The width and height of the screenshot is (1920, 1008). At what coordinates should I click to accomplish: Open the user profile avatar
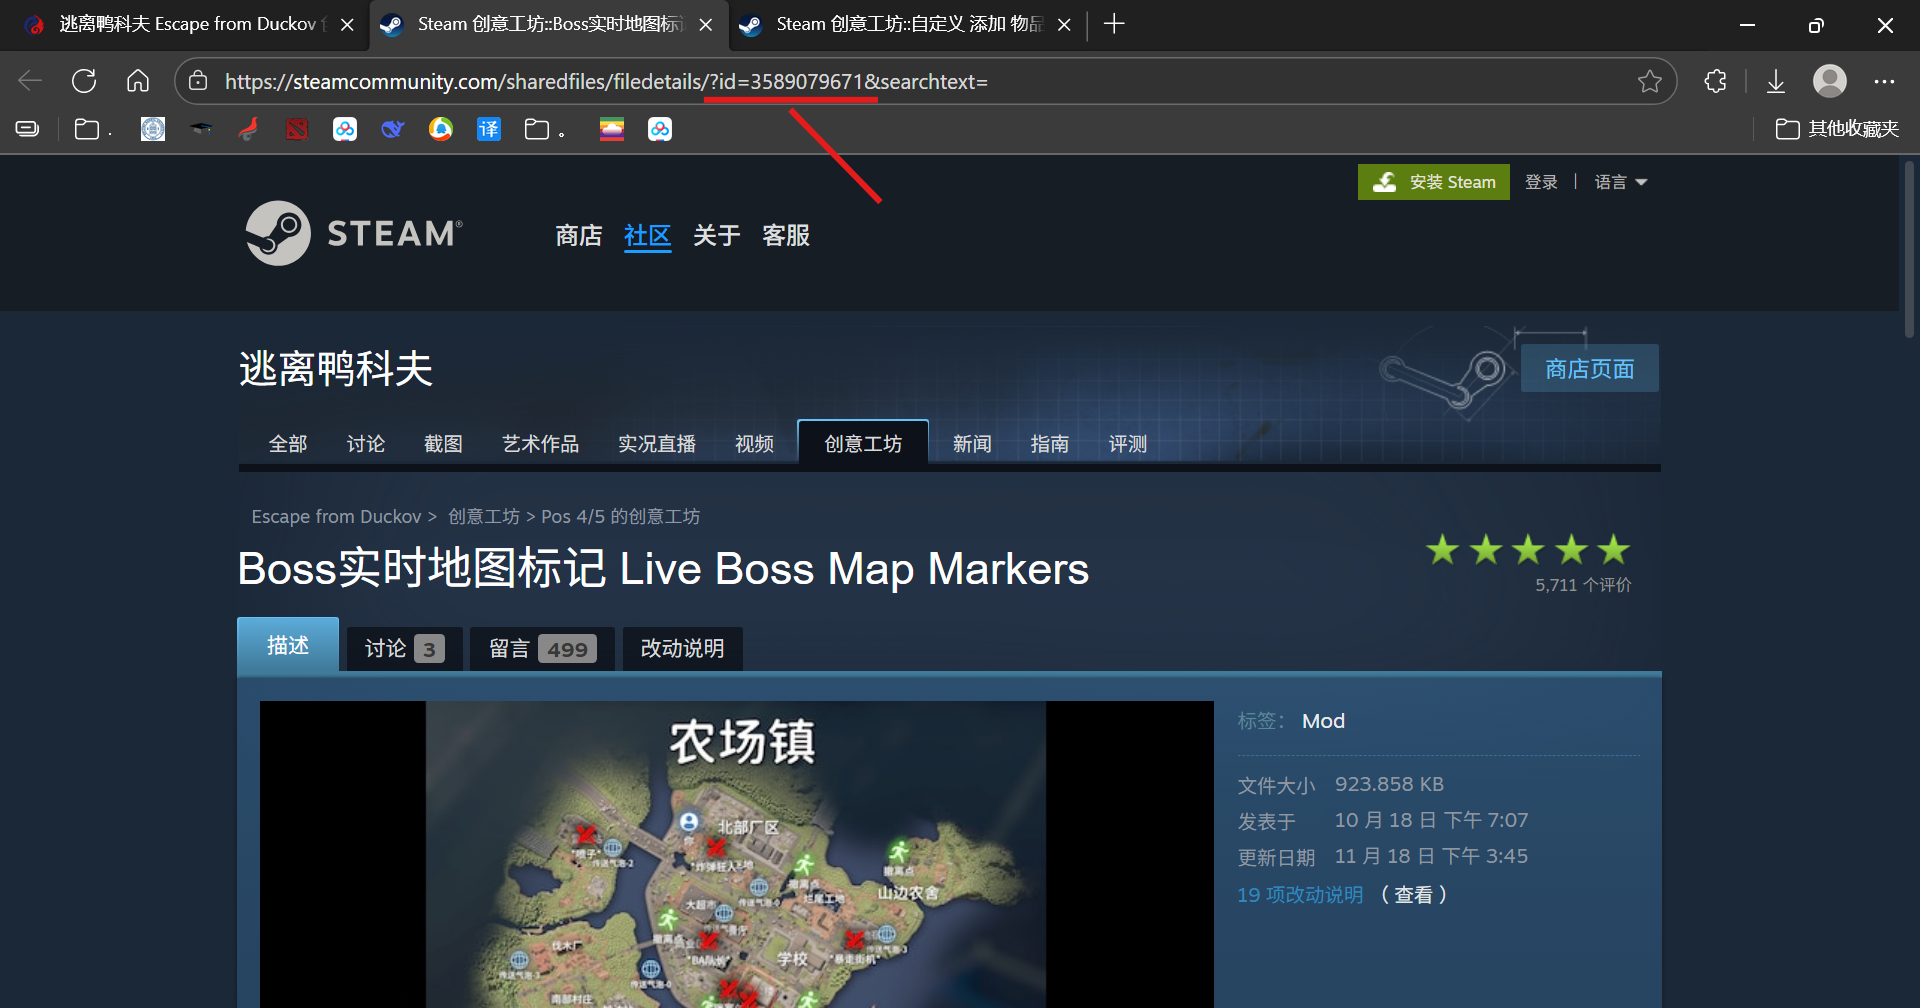pyautogui.click(x=1829, y=81)
